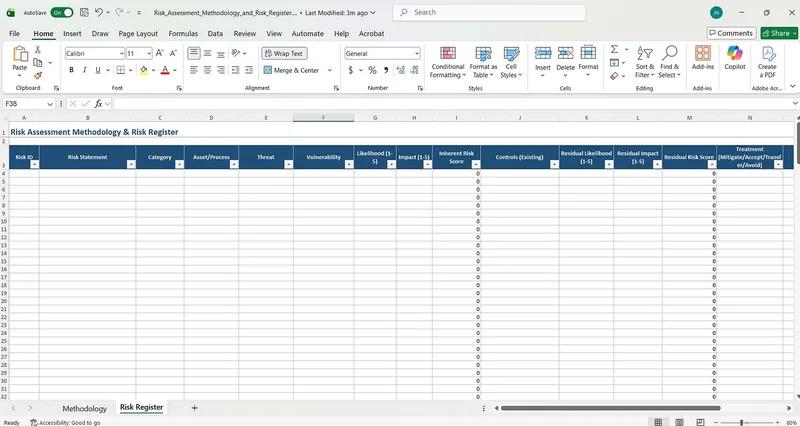Image resolution: width=800 pixels, height=426 pixels.
Task: Click the Delete cells icon
Action: [565, 53]
